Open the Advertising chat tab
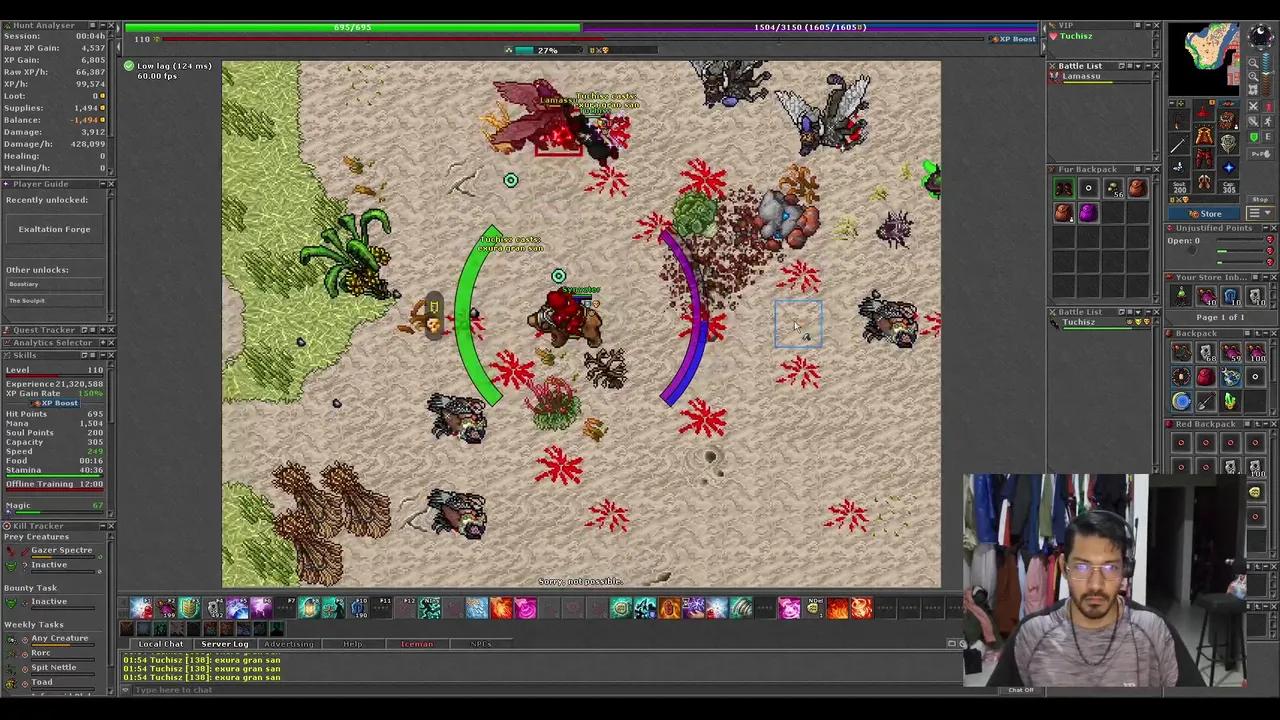Image resolution: width=1280 pixels, height=720 pixels. tap(288, 644)
